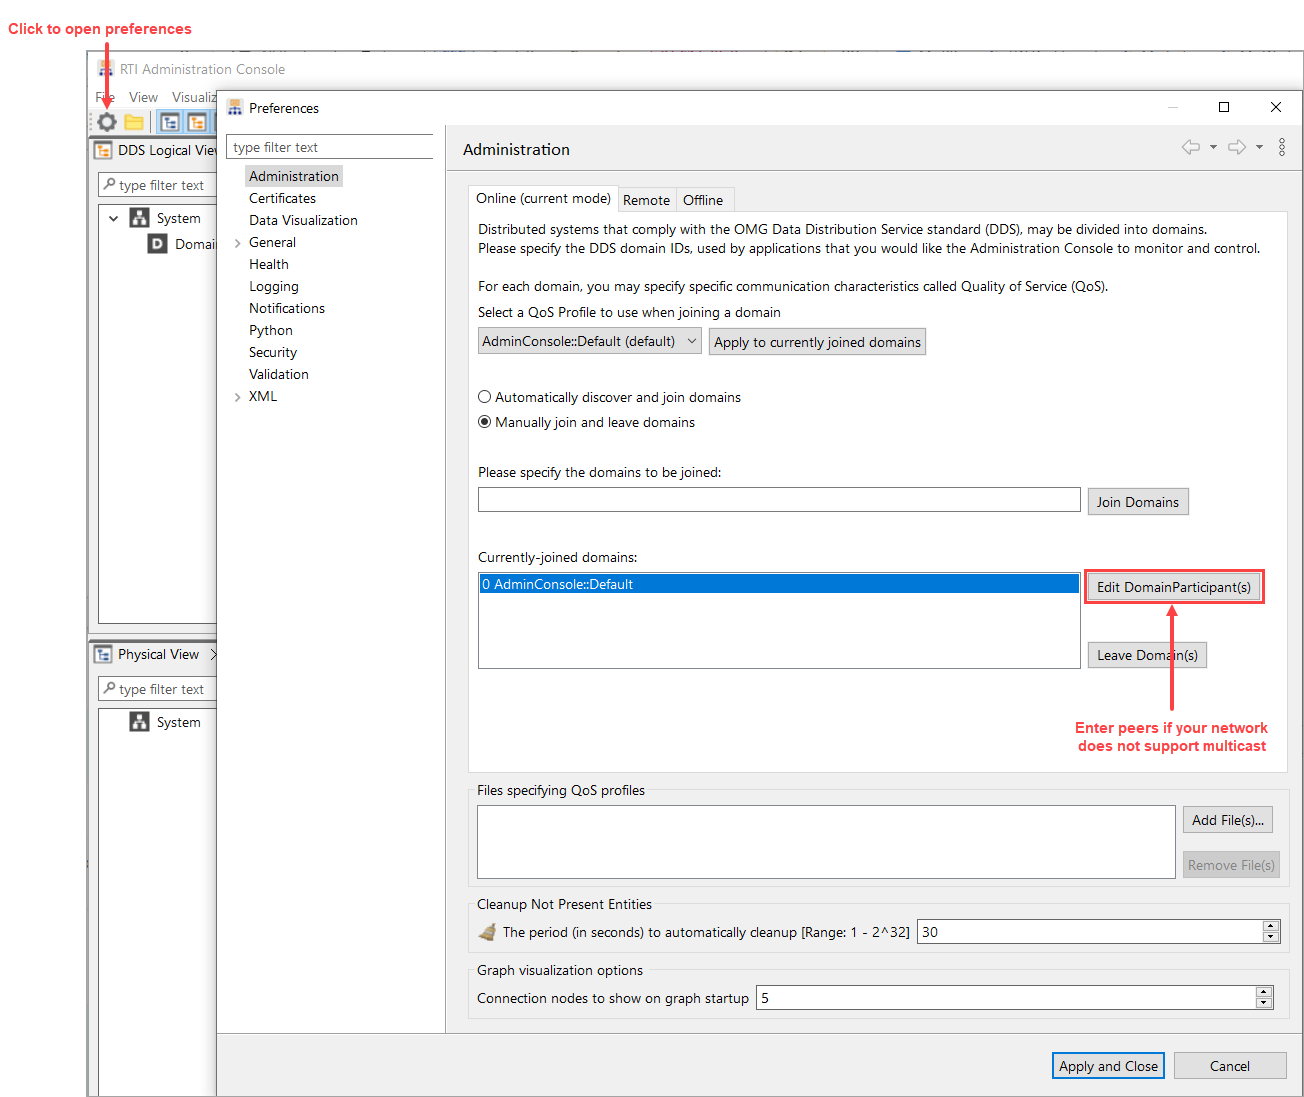Select the Domain 'D' icon in logical tree
The width and height of the screenshot is (1304, 1097).
(157, 244)
